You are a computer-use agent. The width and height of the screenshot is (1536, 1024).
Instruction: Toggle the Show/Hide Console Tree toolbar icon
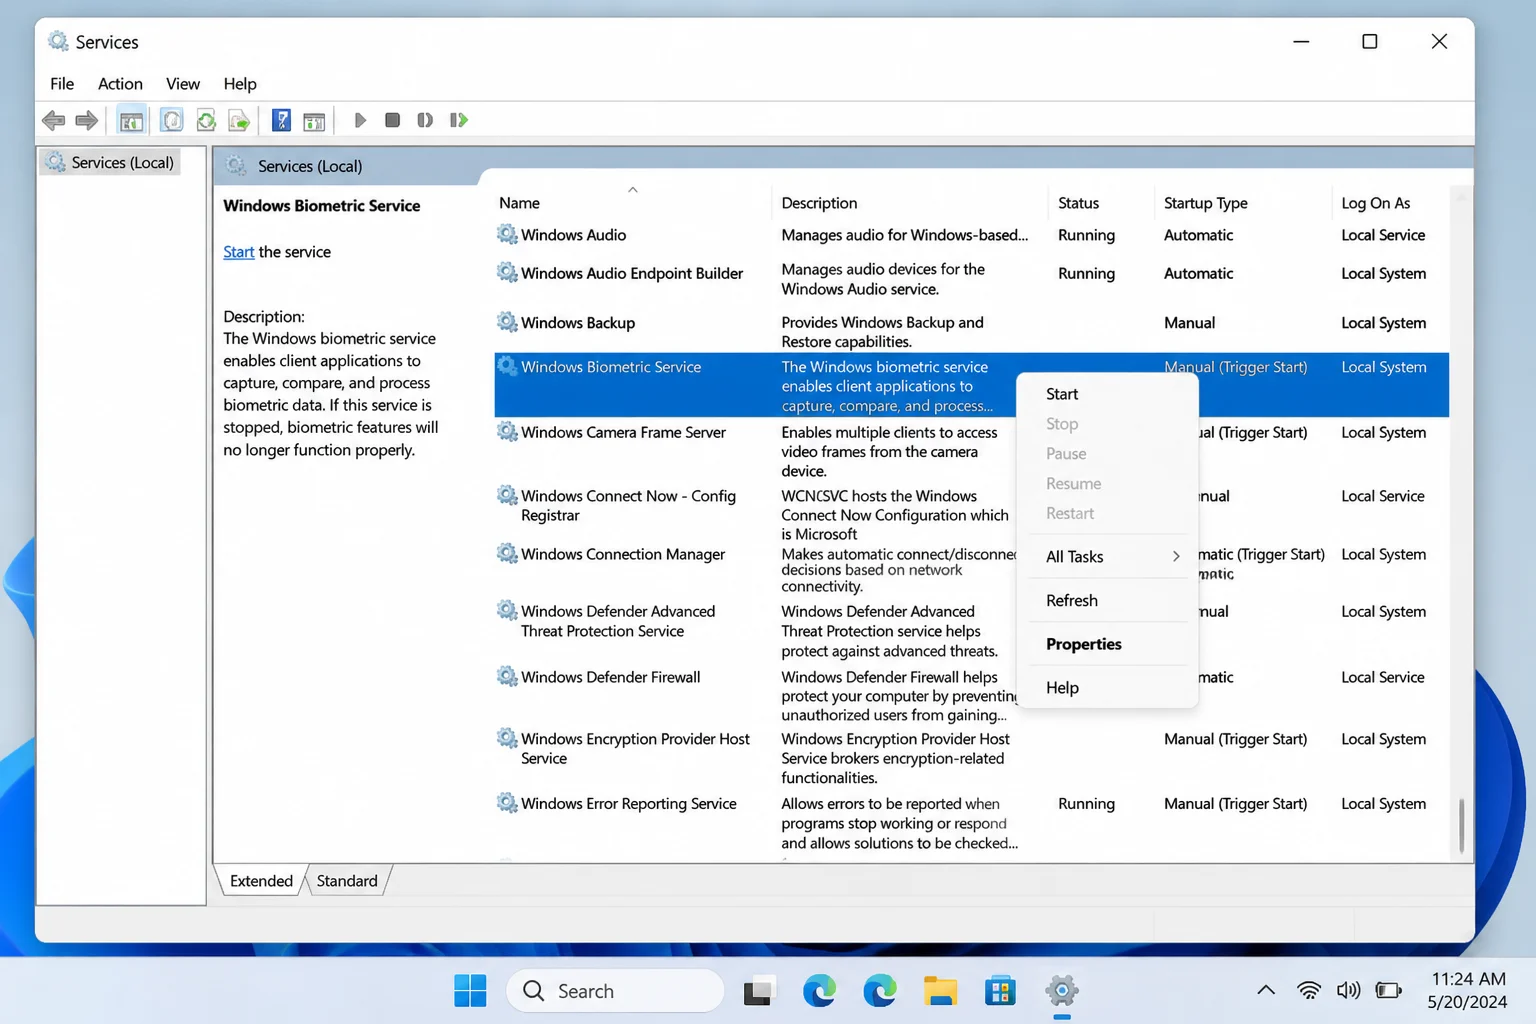131,121
